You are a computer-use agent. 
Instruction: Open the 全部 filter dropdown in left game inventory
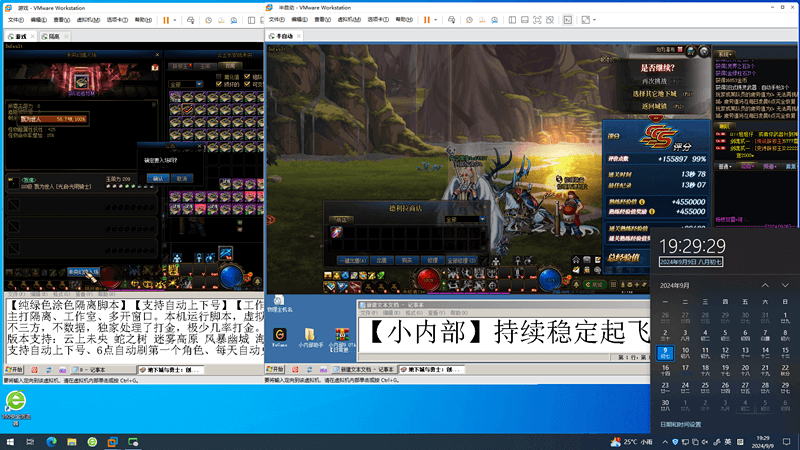point(186,84)
